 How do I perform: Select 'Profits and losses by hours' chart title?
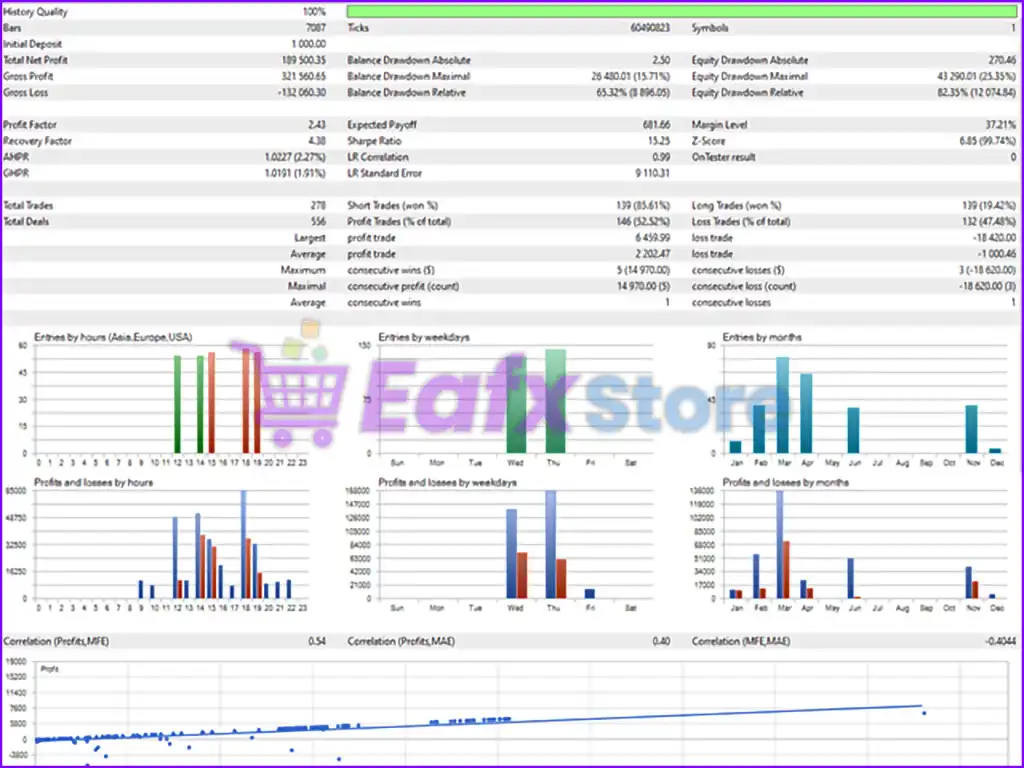pyautogui.click(x=93, y=483)
